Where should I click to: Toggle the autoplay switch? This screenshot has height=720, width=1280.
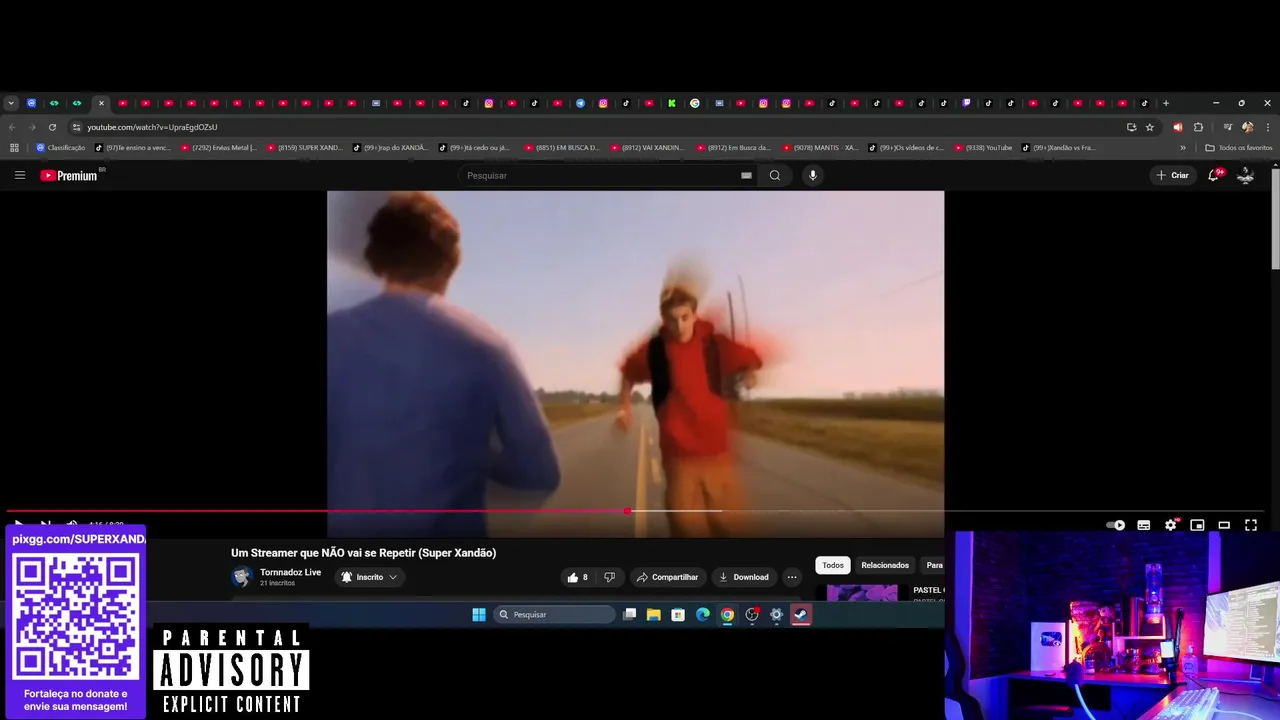click(1116, 525)
